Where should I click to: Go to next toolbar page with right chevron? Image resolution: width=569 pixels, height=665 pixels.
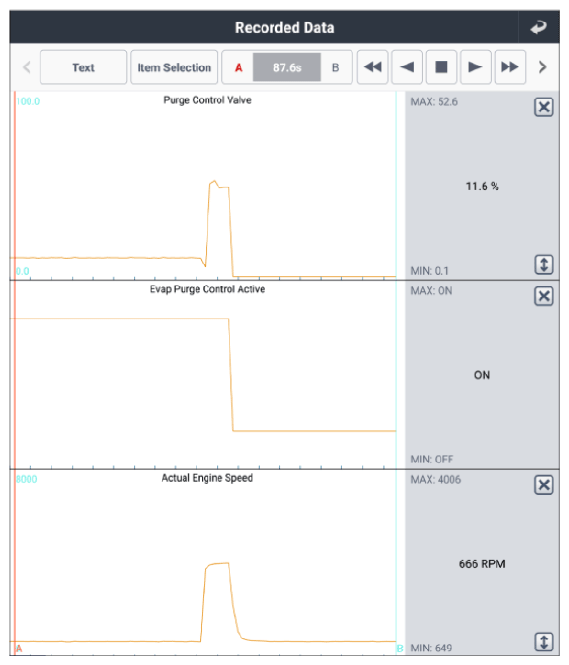[542, 67]
